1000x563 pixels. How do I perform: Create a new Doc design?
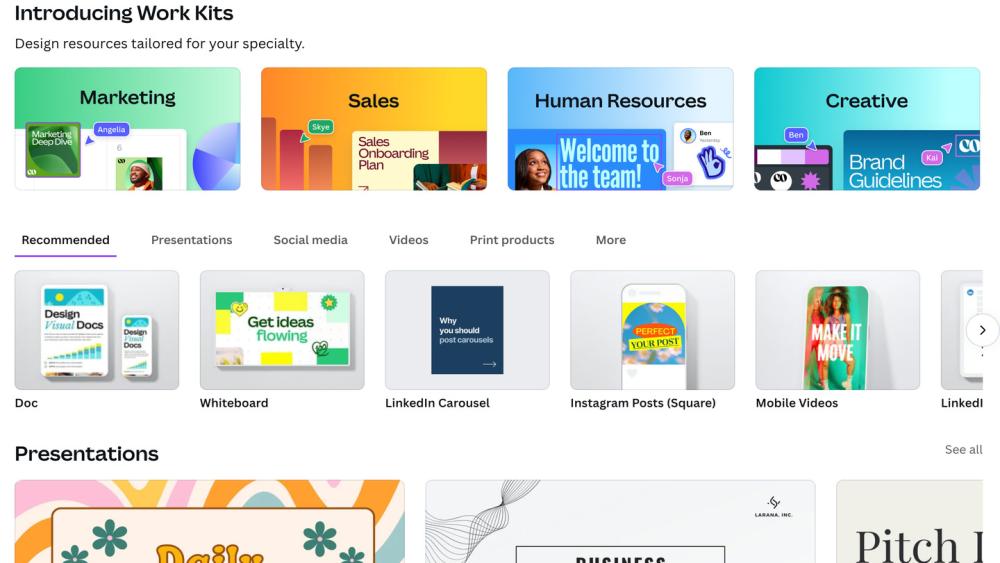click(x=97, y=330)
